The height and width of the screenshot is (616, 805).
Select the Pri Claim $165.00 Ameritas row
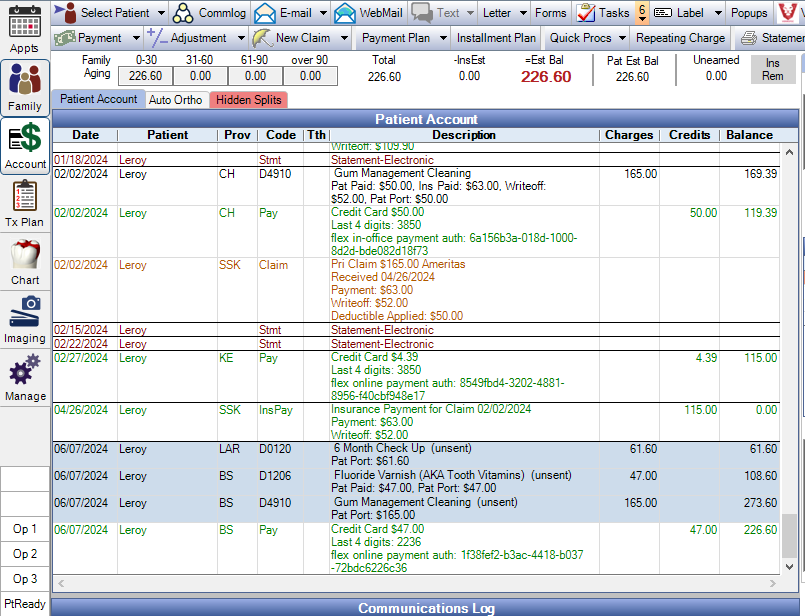tap(416, 290)
